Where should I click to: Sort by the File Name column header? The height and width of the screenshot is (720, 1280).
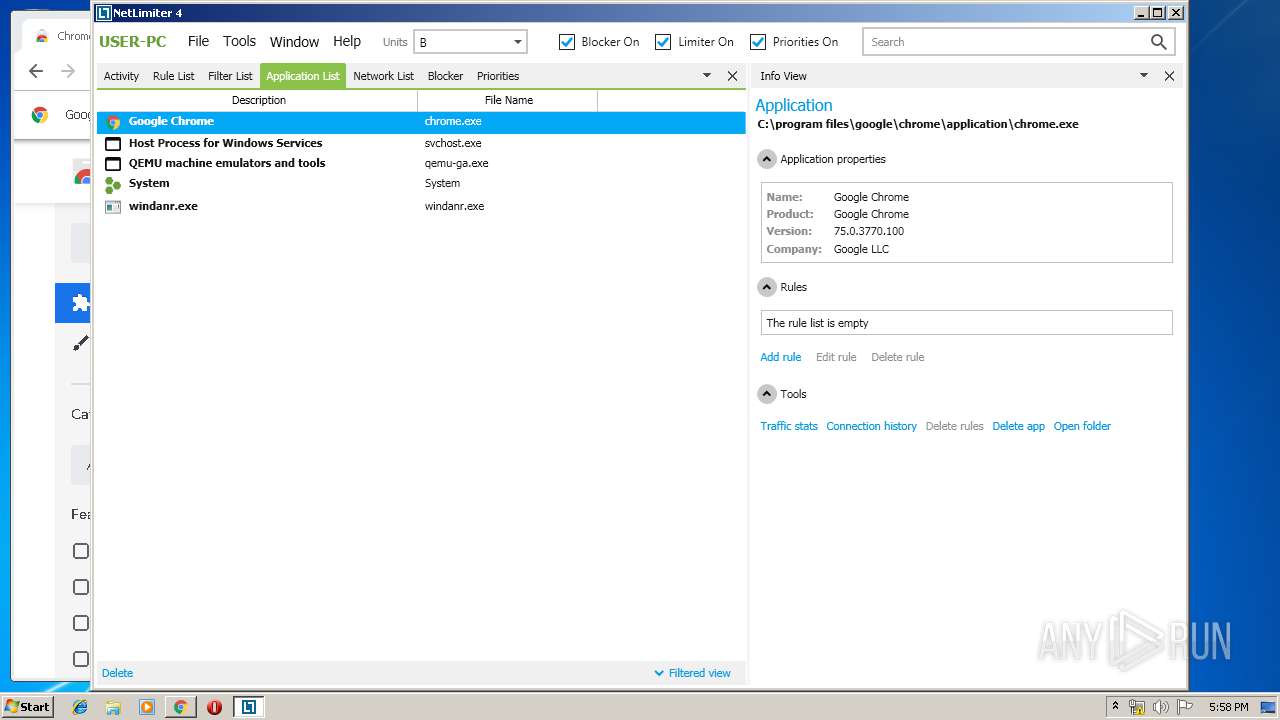508,100
